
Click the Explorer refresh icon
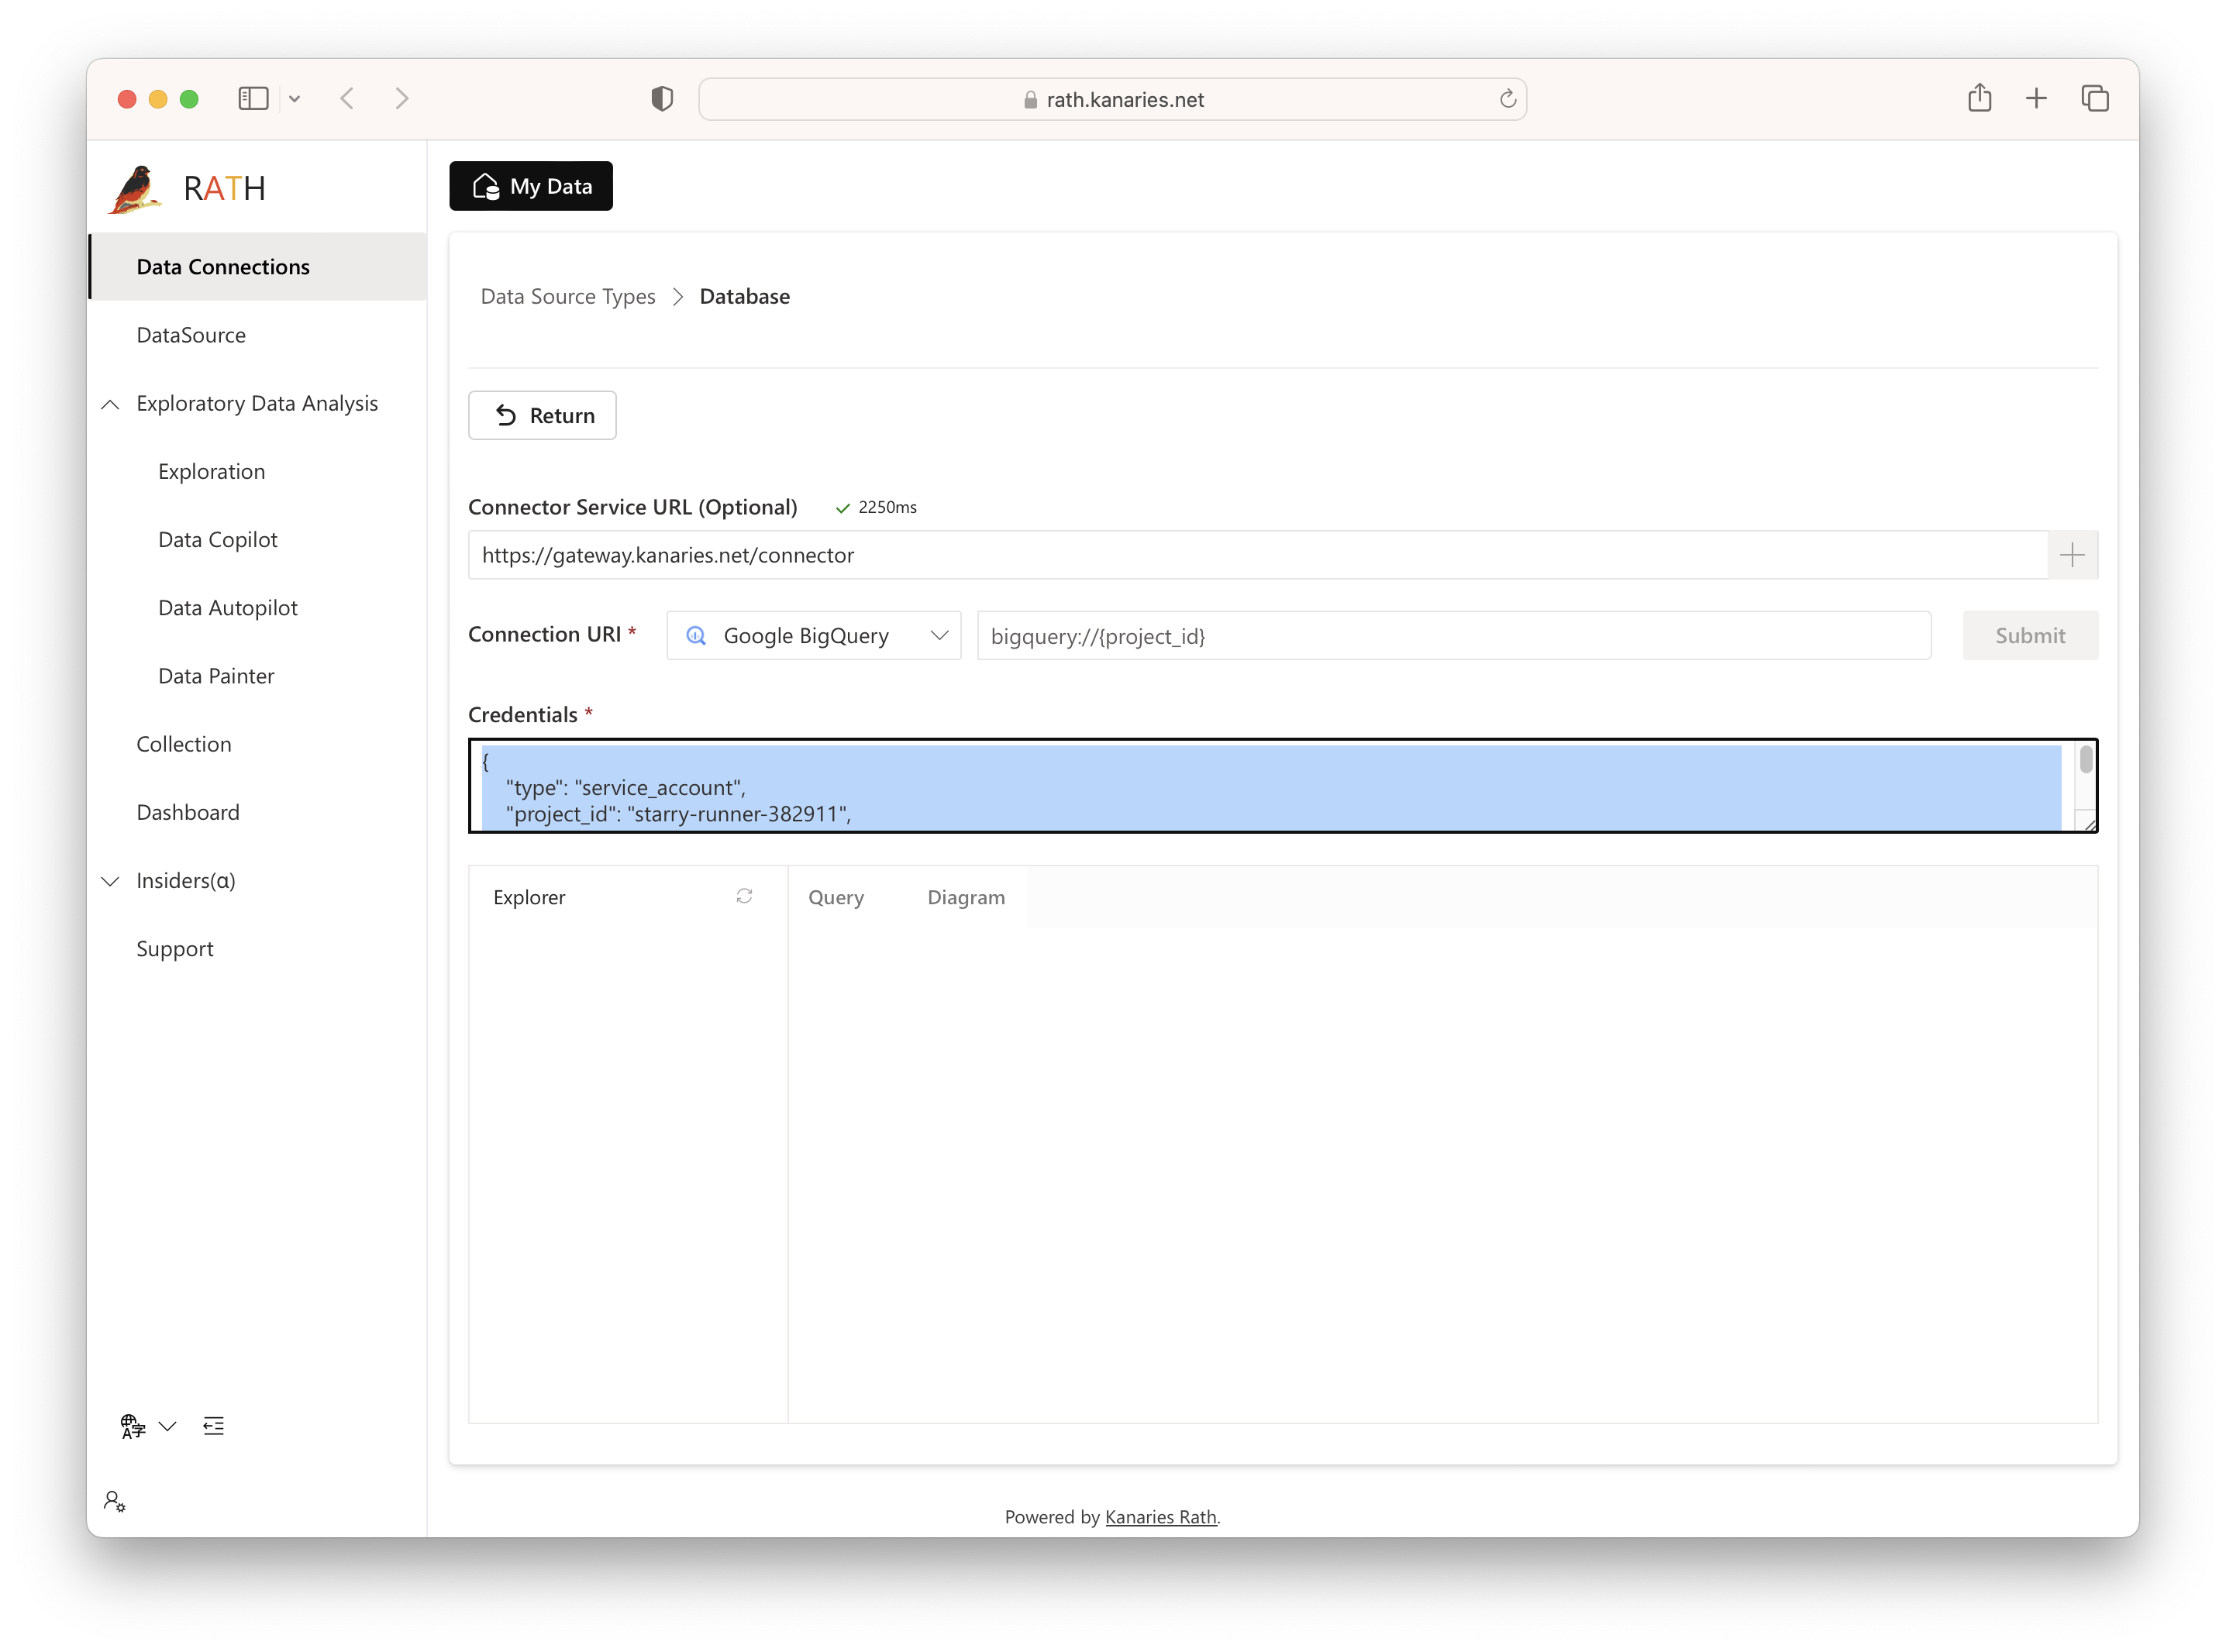744,896
